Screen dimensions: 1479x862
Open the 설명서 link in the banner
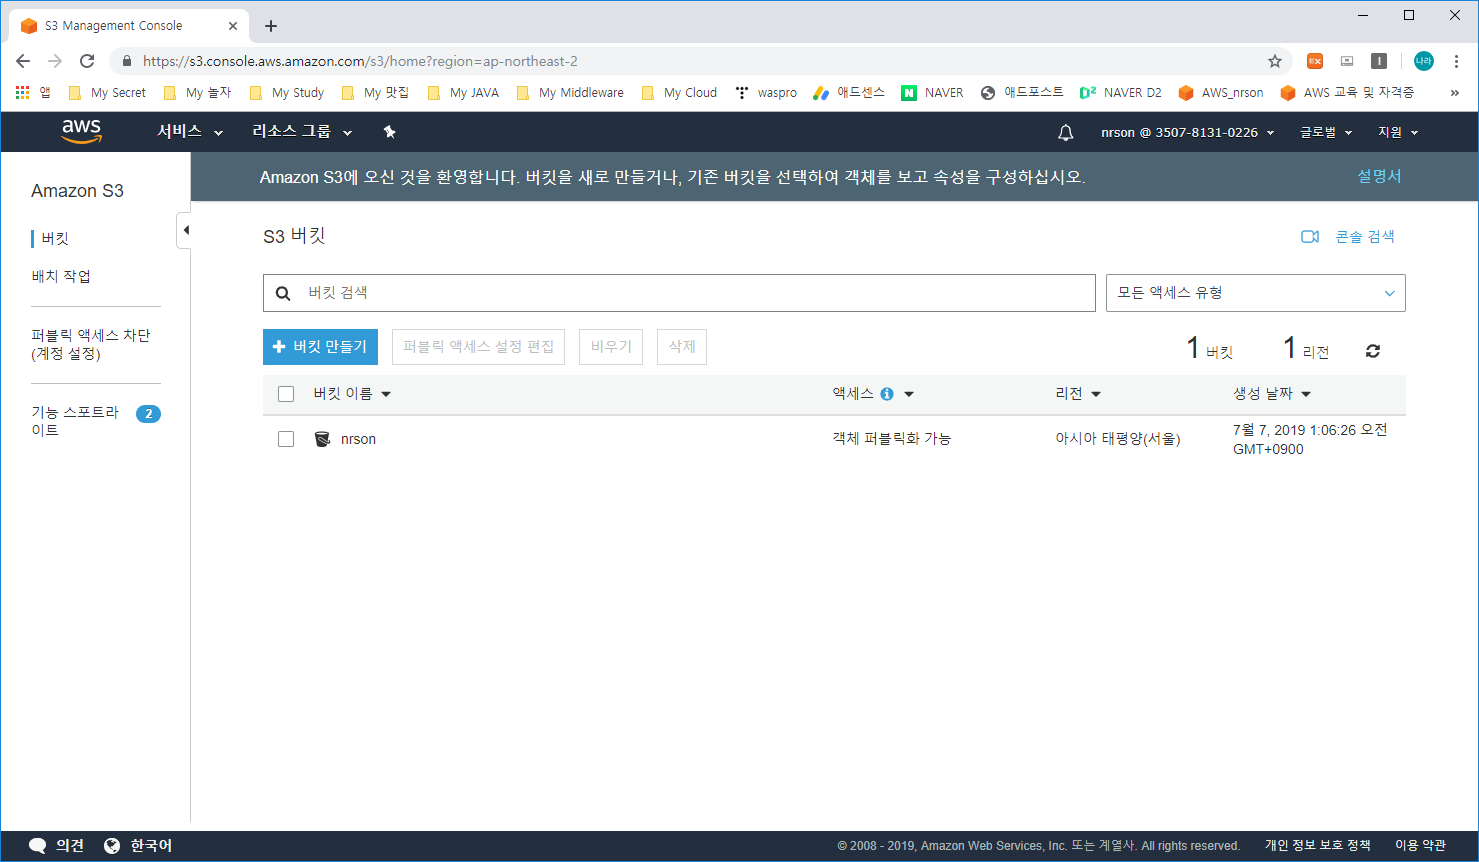(x=1379, y=176)
